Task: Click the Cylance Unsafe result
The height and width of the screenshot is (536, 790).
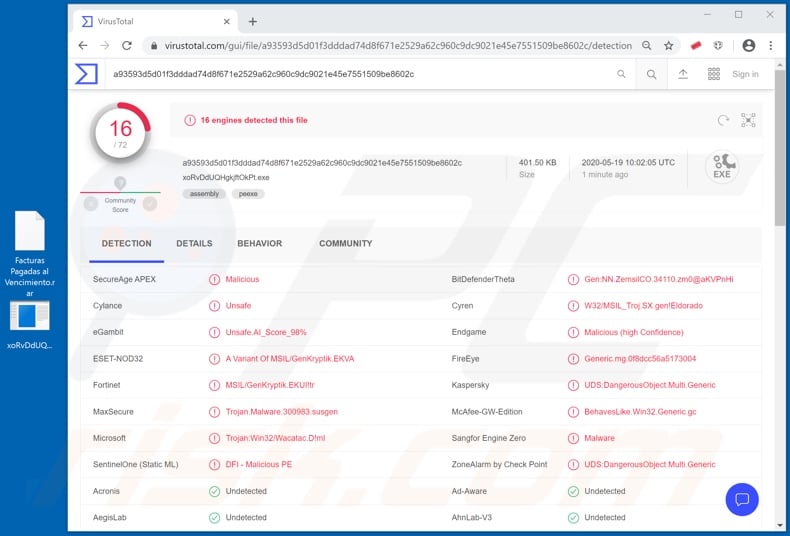Action: click(x=238, y=306)
